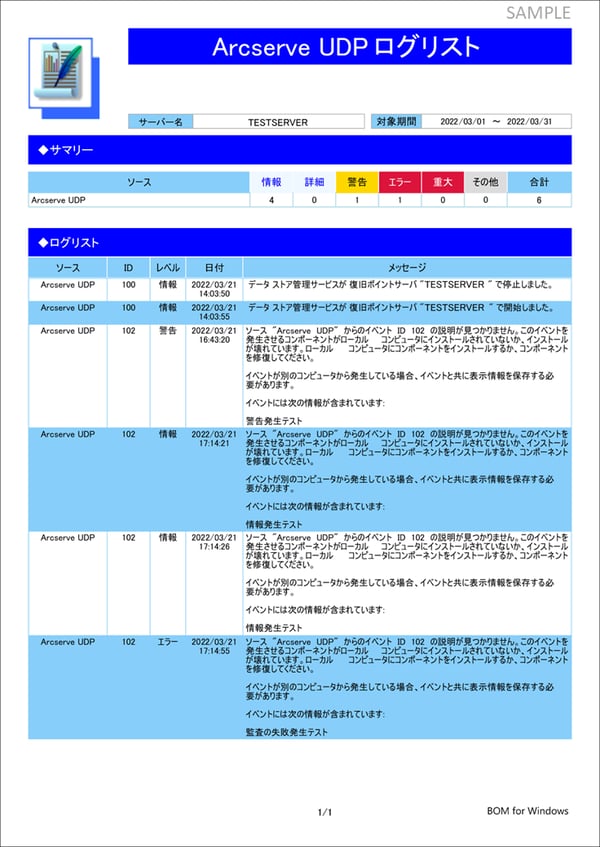This screenshot has height=847, width=600.
Task: Click the ◆ログリスト section header
Action: click(x=300, y=243)
